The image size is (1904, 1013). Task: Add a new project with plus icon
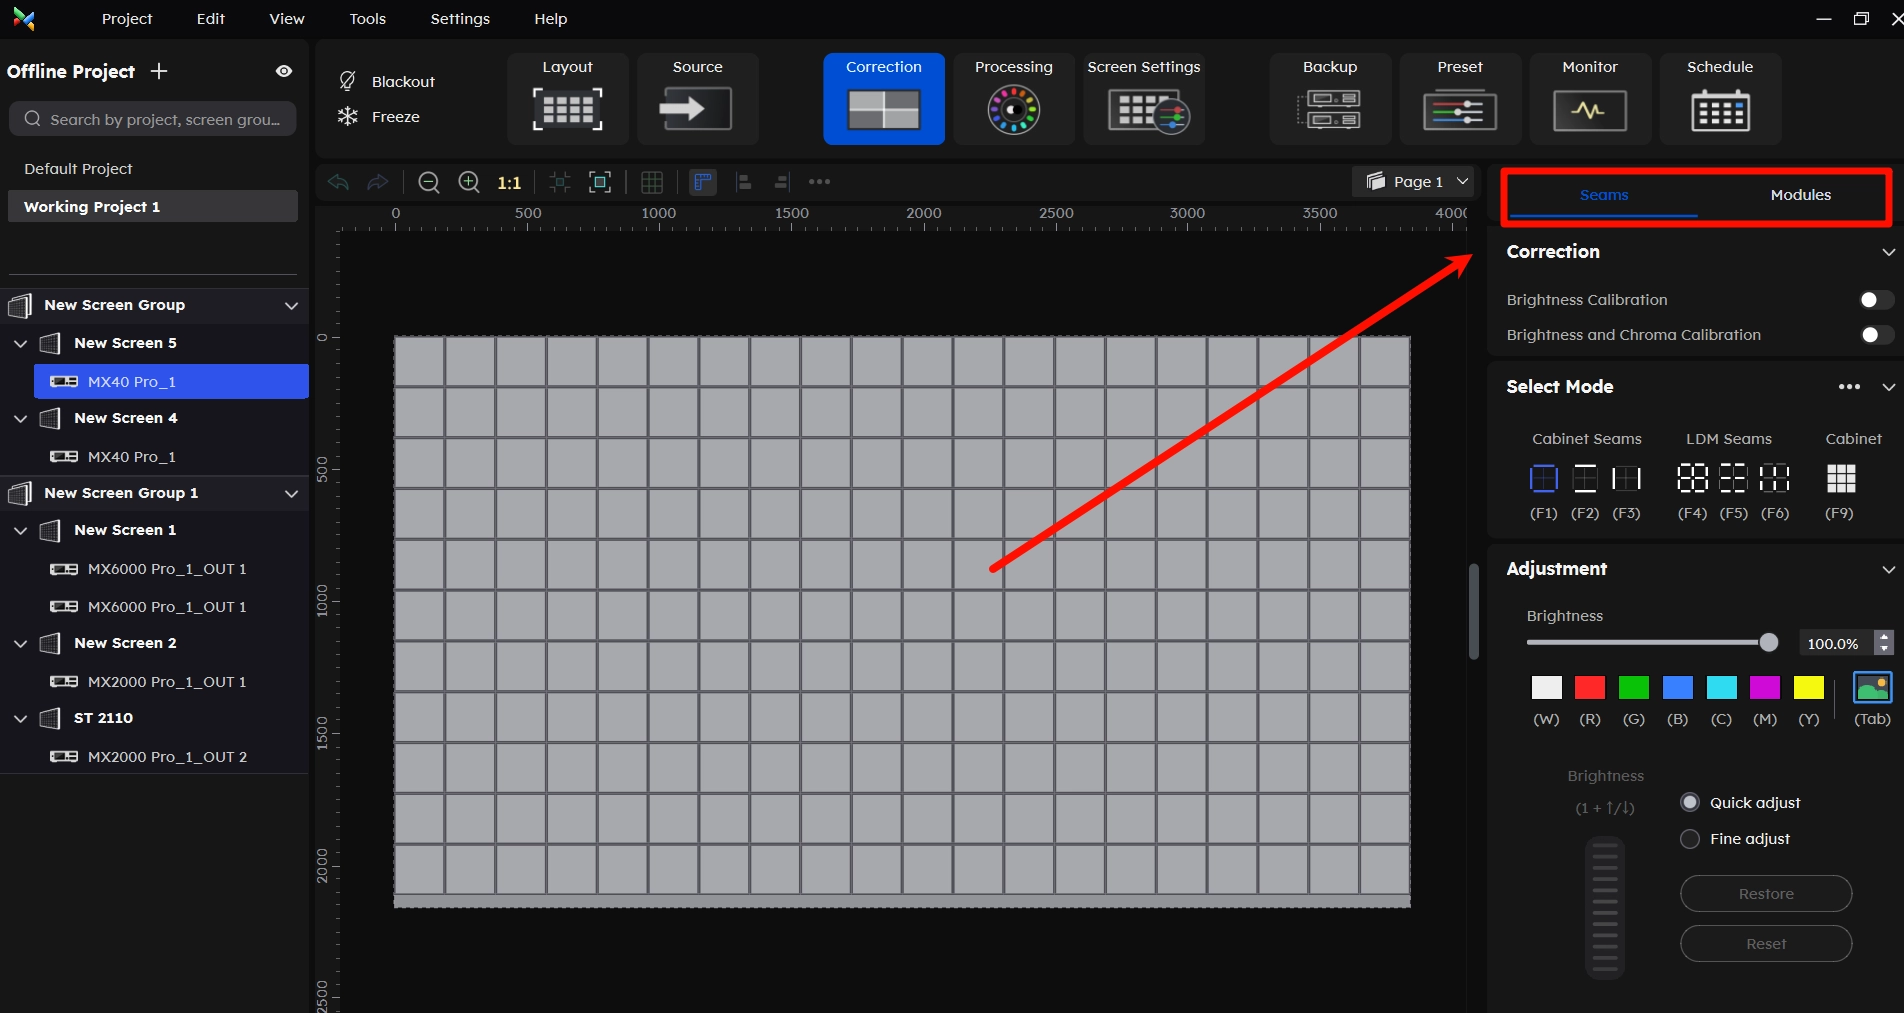coord(159,71)
